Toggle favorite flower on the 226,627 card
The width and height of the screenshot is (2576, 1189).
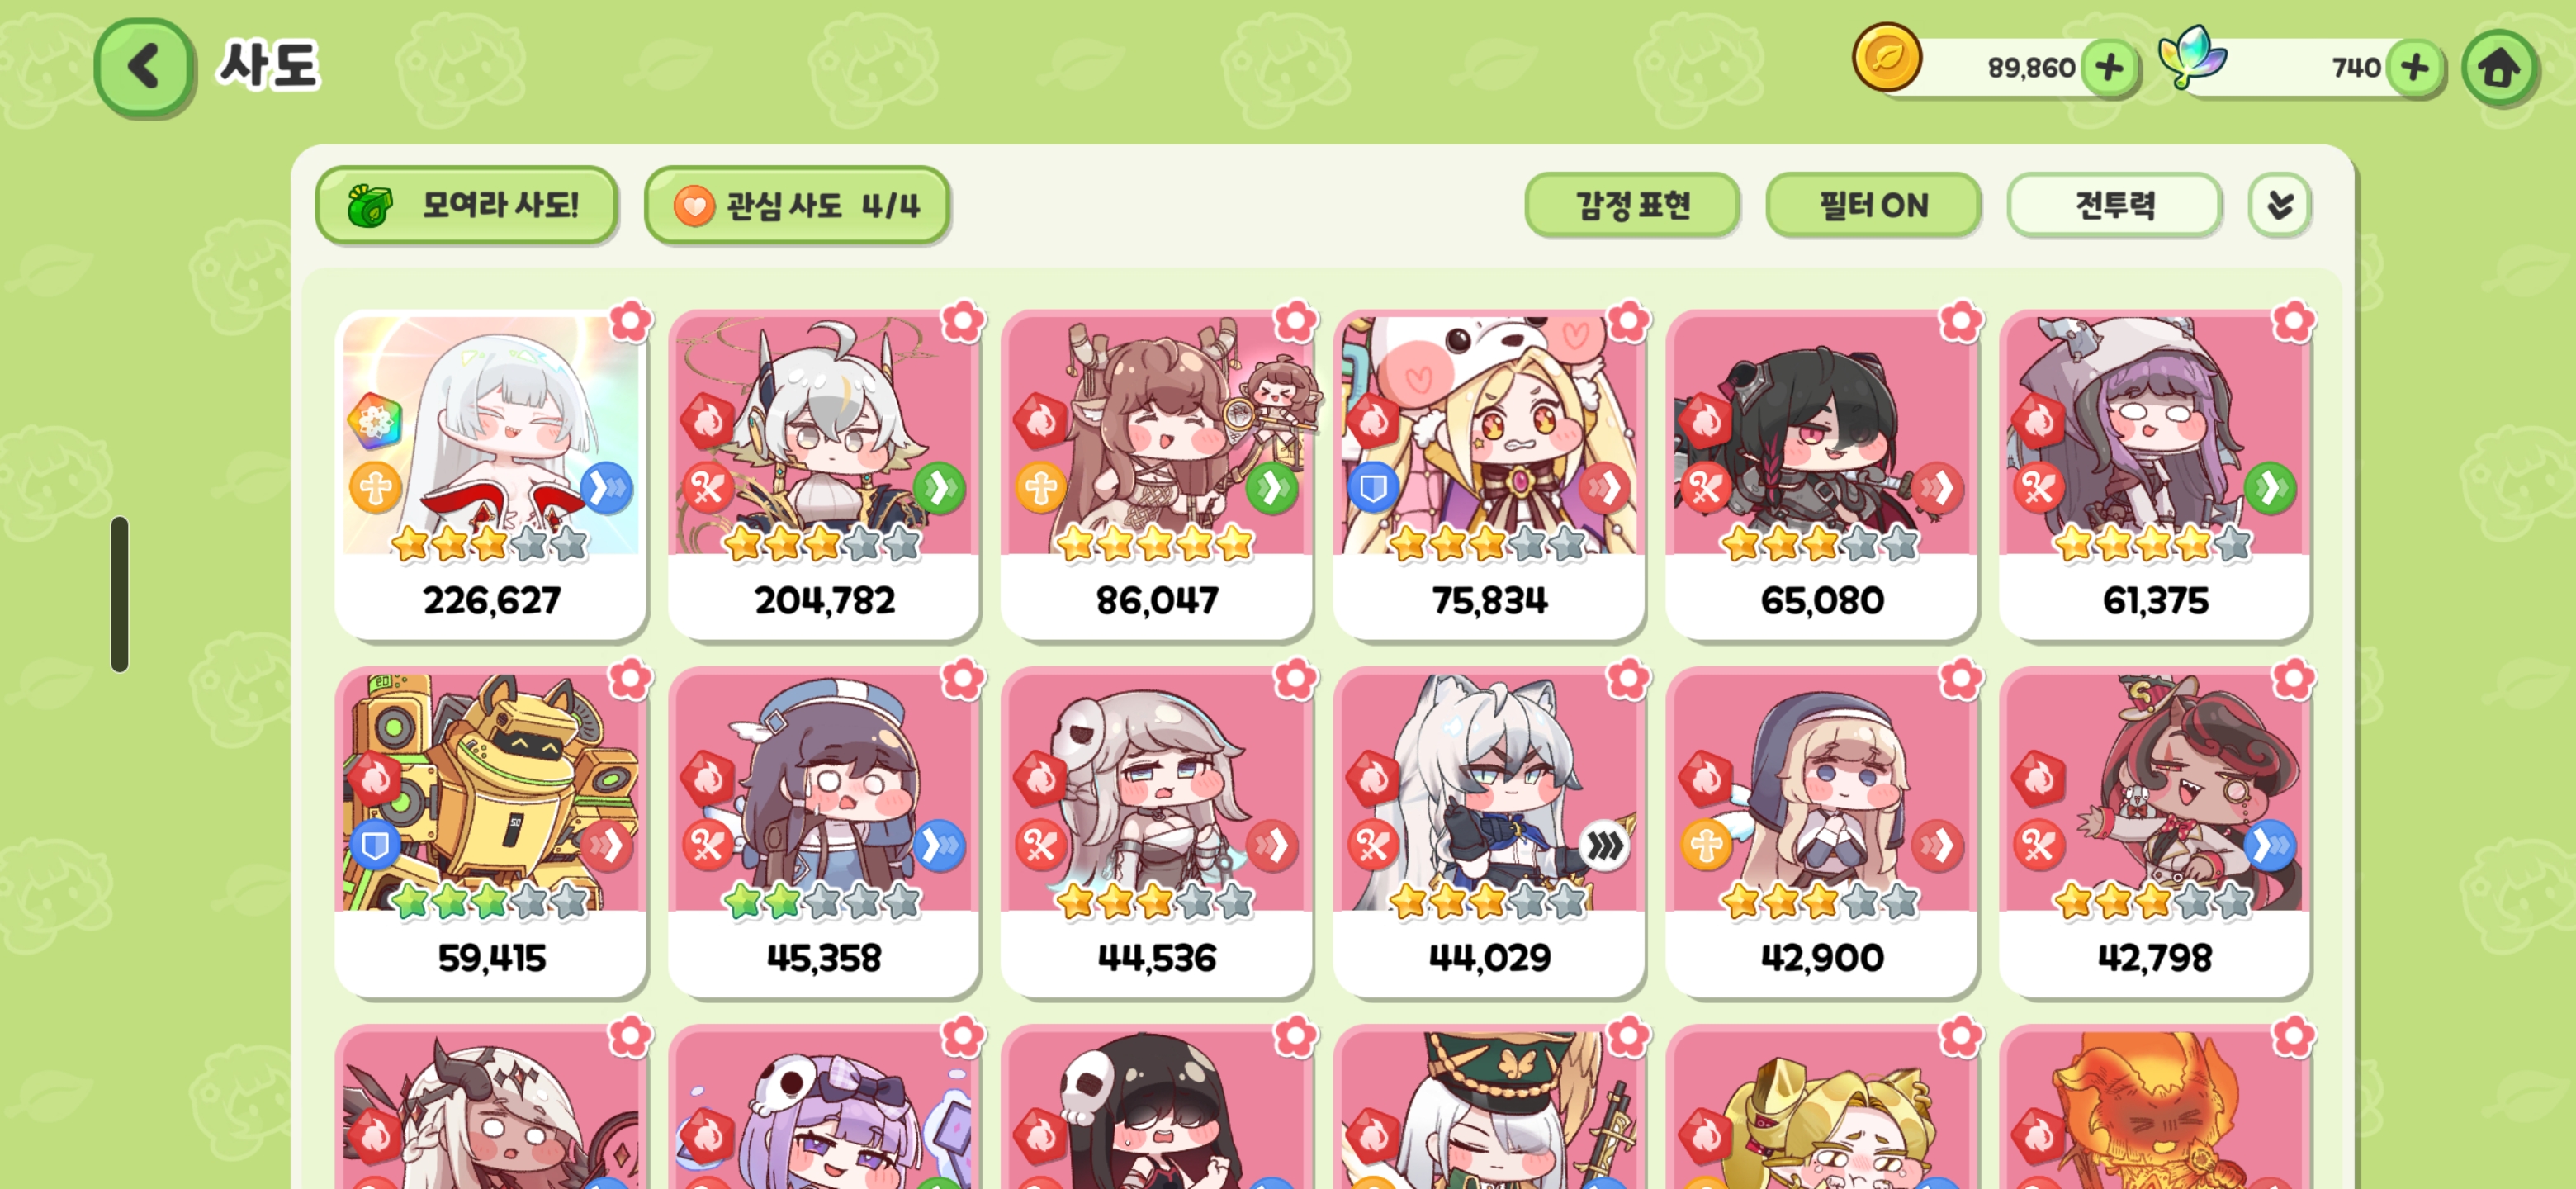pyautogui.click(x=630, y=321)
